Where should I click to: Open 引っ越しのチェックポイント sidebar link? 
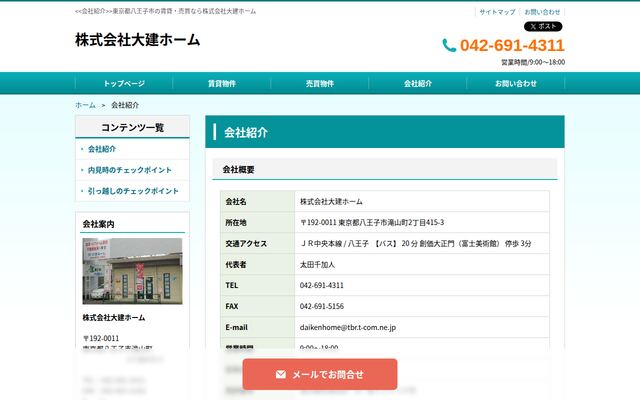click(x=133, y=191)
